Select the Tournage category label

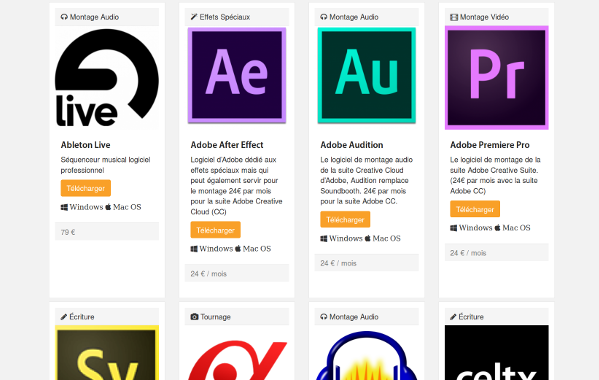(x=215, y=317)
